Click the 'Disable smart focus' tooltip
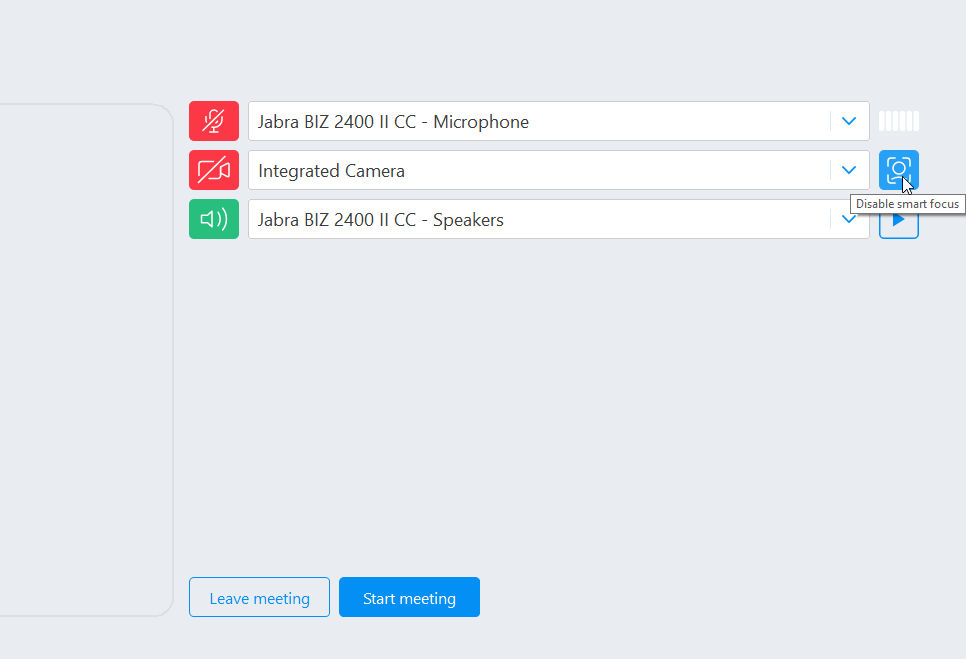 [x=907, y=204]
